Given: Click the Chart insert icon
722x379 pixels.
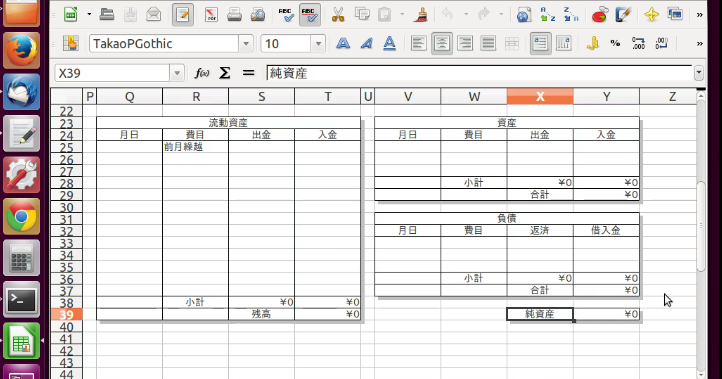Looking at the screenshot, I should [x=599, y=15].
